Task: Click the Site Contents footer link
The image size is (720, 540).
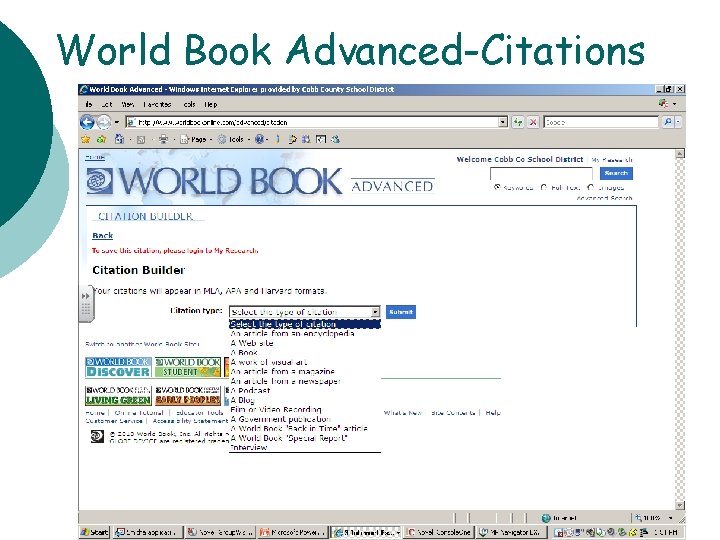Action: [453, 413]
